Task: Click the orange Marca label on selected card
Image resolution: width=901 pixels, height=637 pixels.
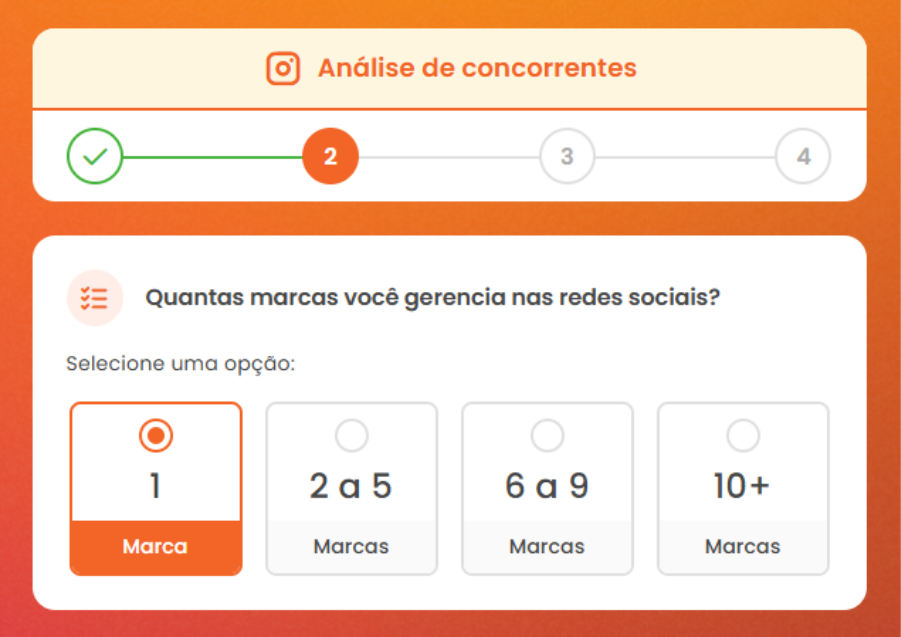Action: pos(155,546)
